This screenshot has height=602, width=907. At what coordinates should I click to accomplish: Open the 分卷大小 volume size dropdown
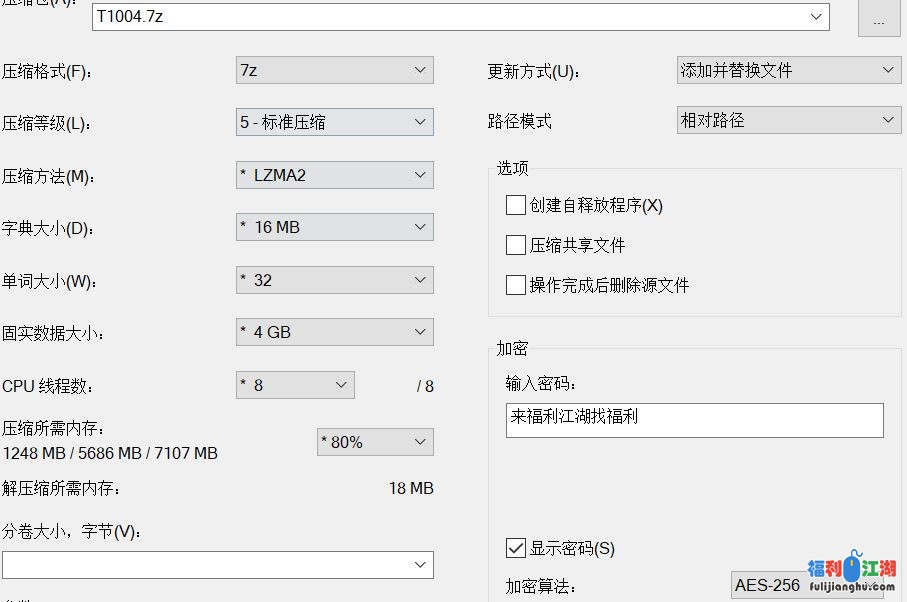pos(217,565)
